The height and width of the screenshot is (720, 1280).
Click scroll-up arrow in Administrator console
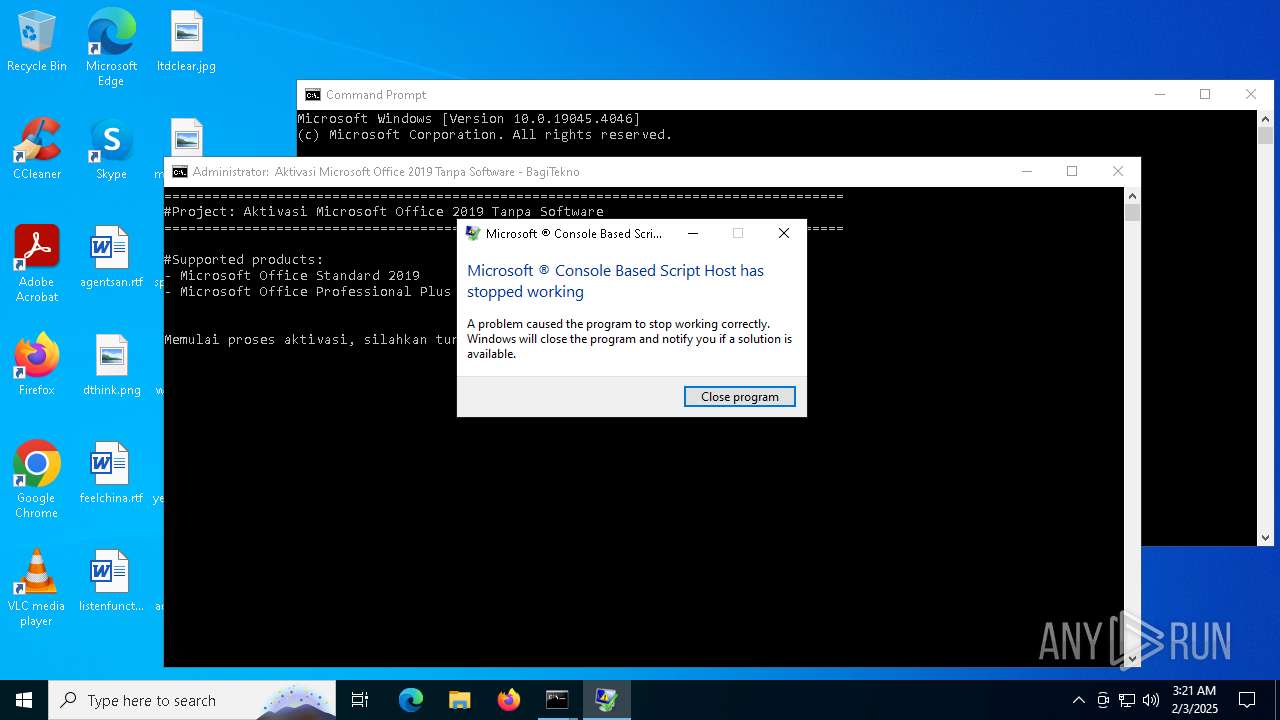point(1132,196)
